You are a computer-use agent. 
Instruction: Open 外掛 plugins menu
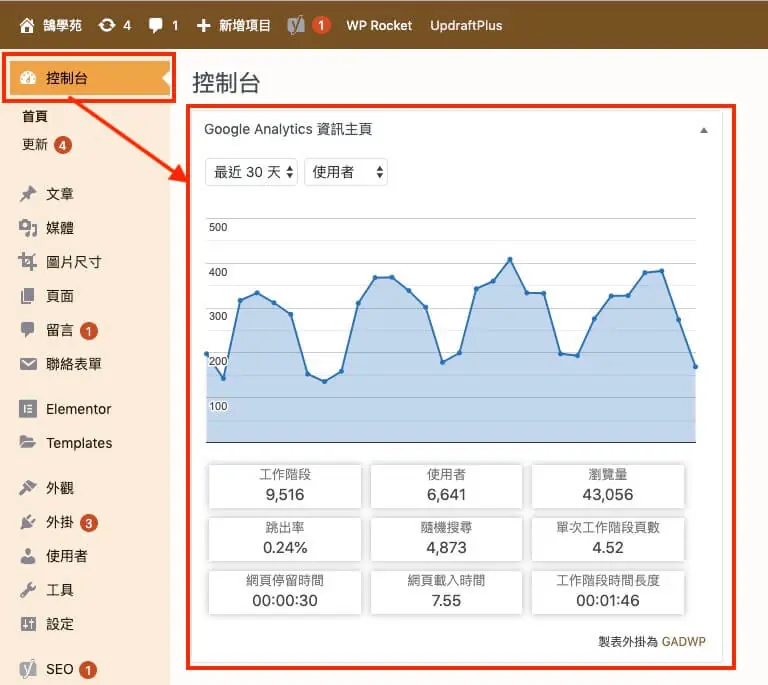[x=60, y=522]
